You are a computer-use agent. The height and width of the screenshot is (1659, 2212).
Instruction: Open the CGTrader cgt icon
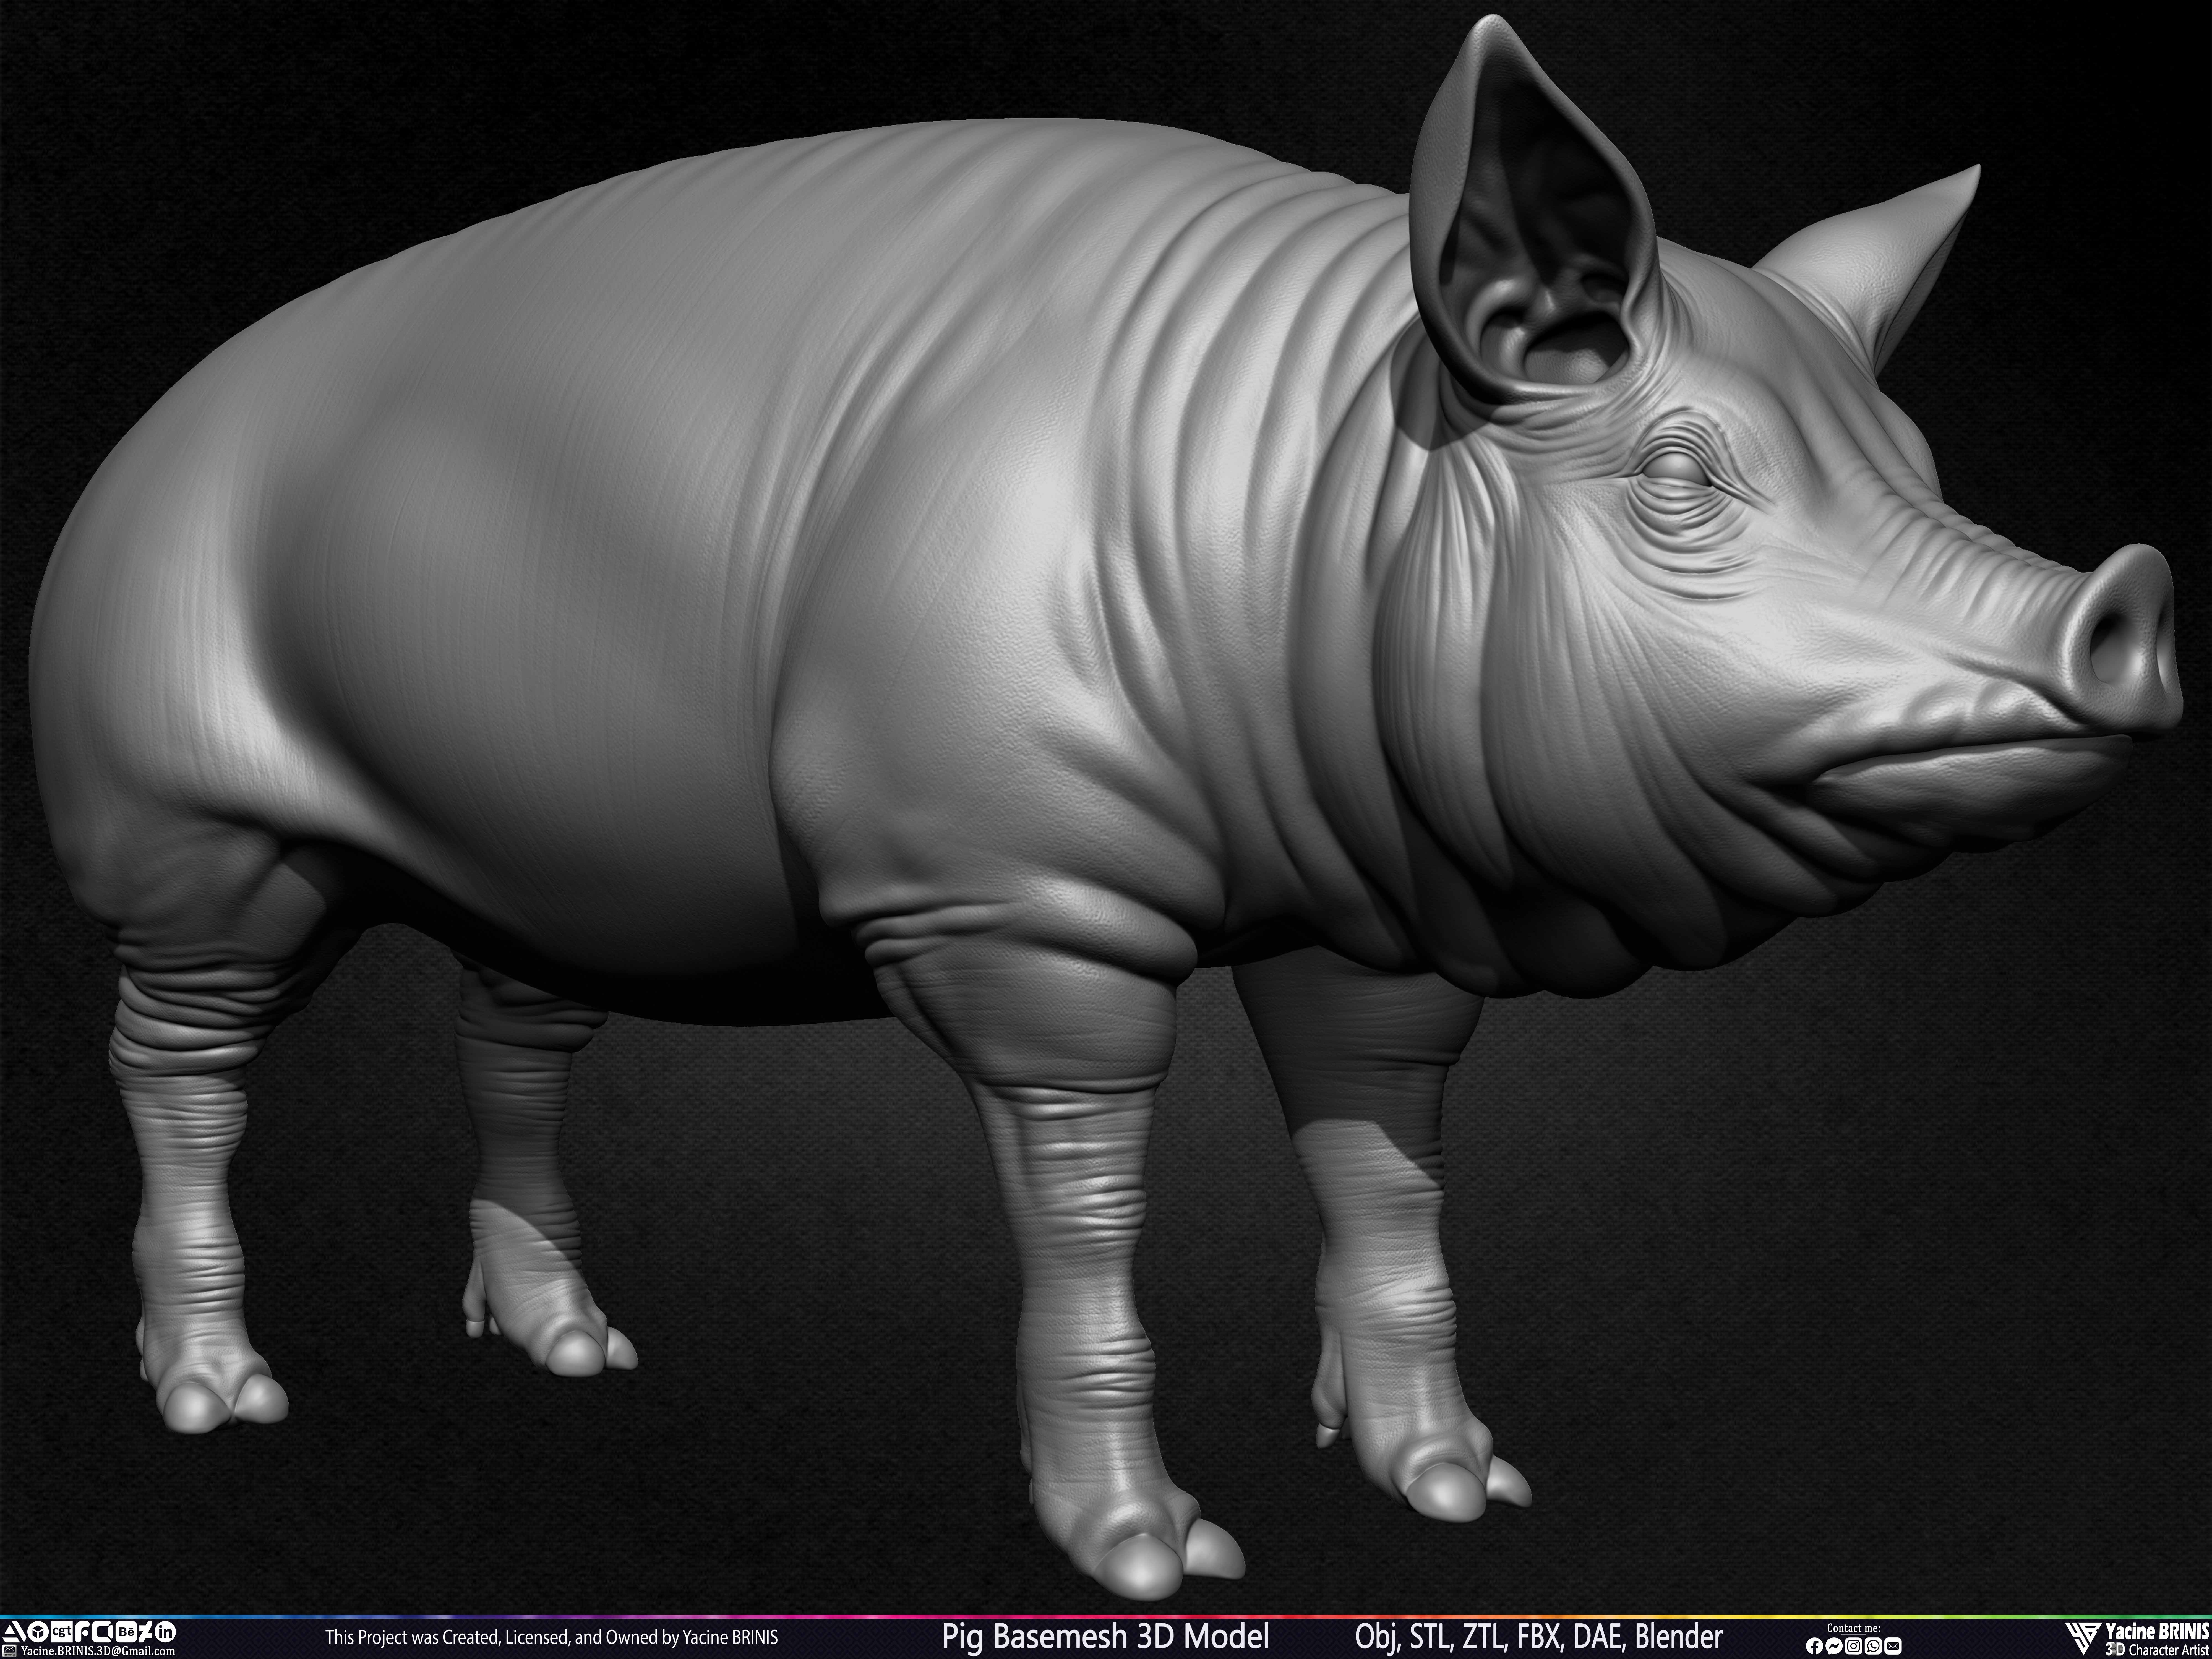(x=62, y=1632)
